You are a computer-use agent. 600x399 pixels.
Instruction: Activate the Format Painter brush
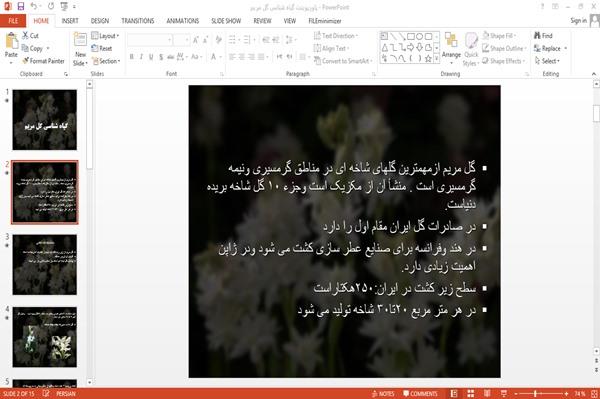tap(43, 61)
